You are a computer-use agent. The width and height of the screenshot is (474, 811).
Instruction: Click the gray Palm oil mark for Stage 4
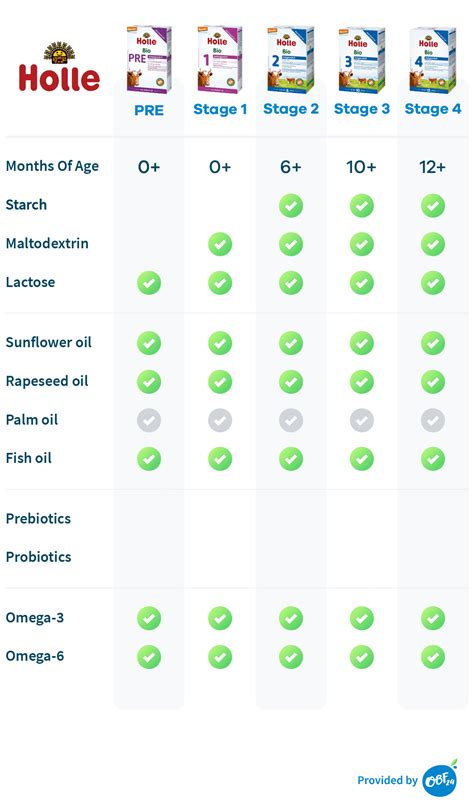(433, 420)
